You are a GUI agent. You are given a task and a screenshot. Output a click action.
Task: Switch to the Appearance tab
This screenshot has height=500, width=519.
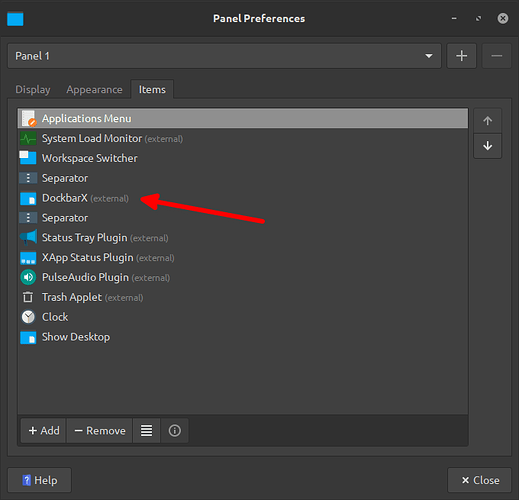coord(94,89)
